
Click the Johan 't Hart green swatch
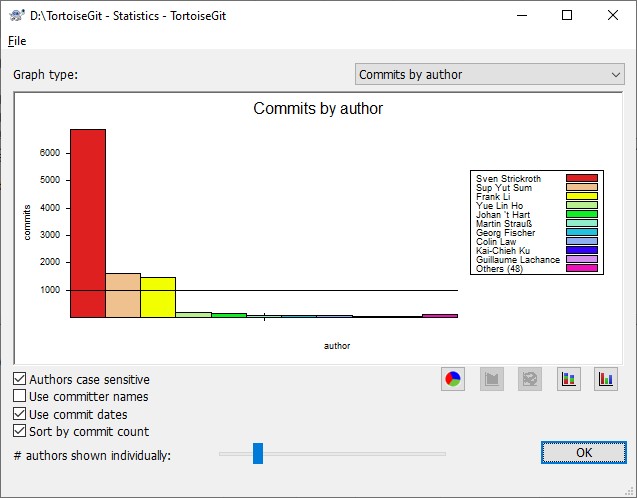coord(582,214)
